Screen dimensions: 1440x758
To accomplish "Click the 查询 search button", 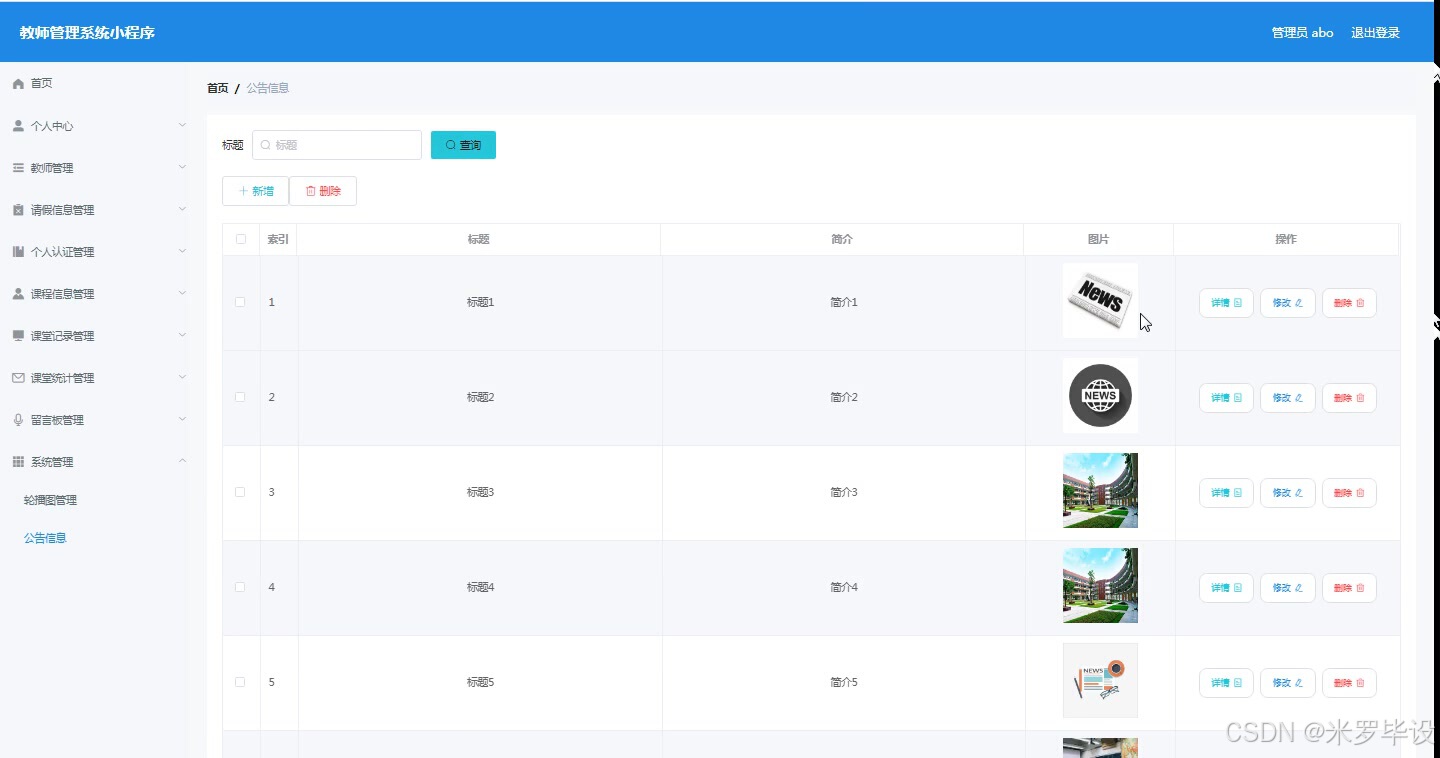I will click(x=463, y=145).
